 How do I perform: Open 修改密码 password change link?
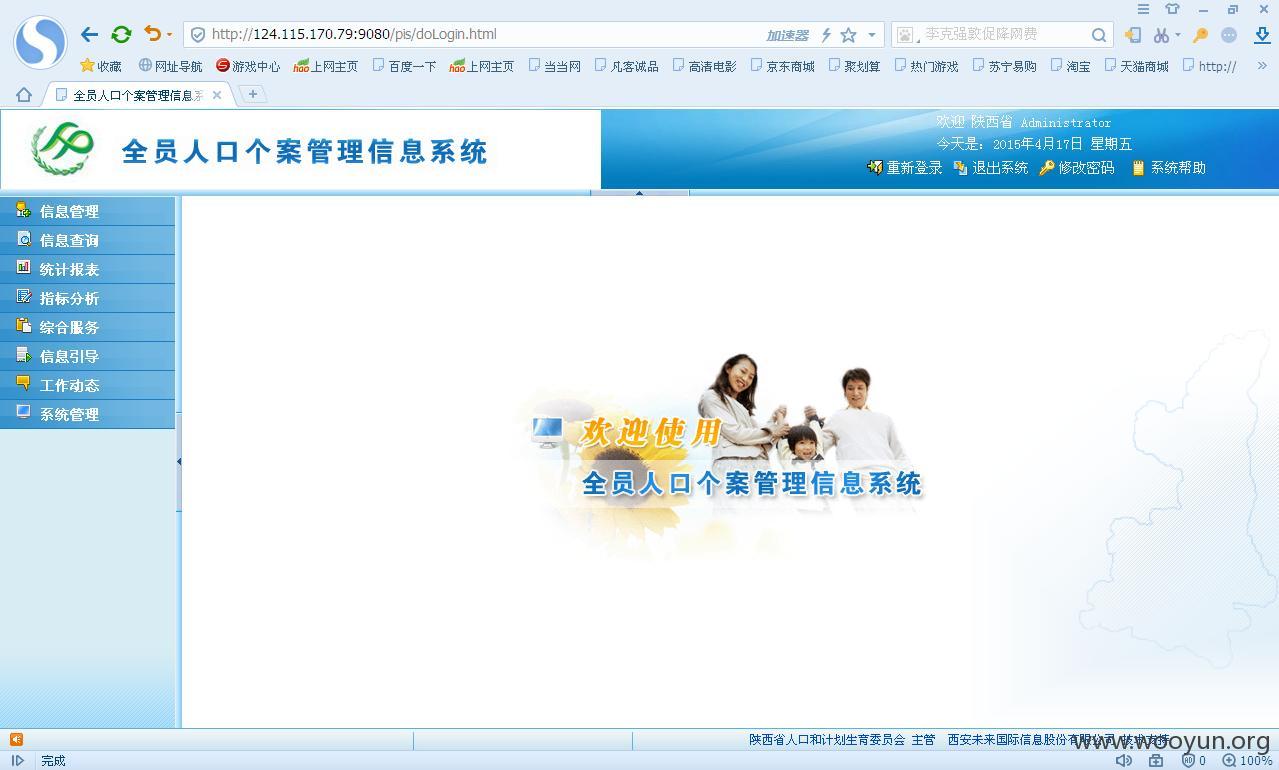[x=1077, y=168]
